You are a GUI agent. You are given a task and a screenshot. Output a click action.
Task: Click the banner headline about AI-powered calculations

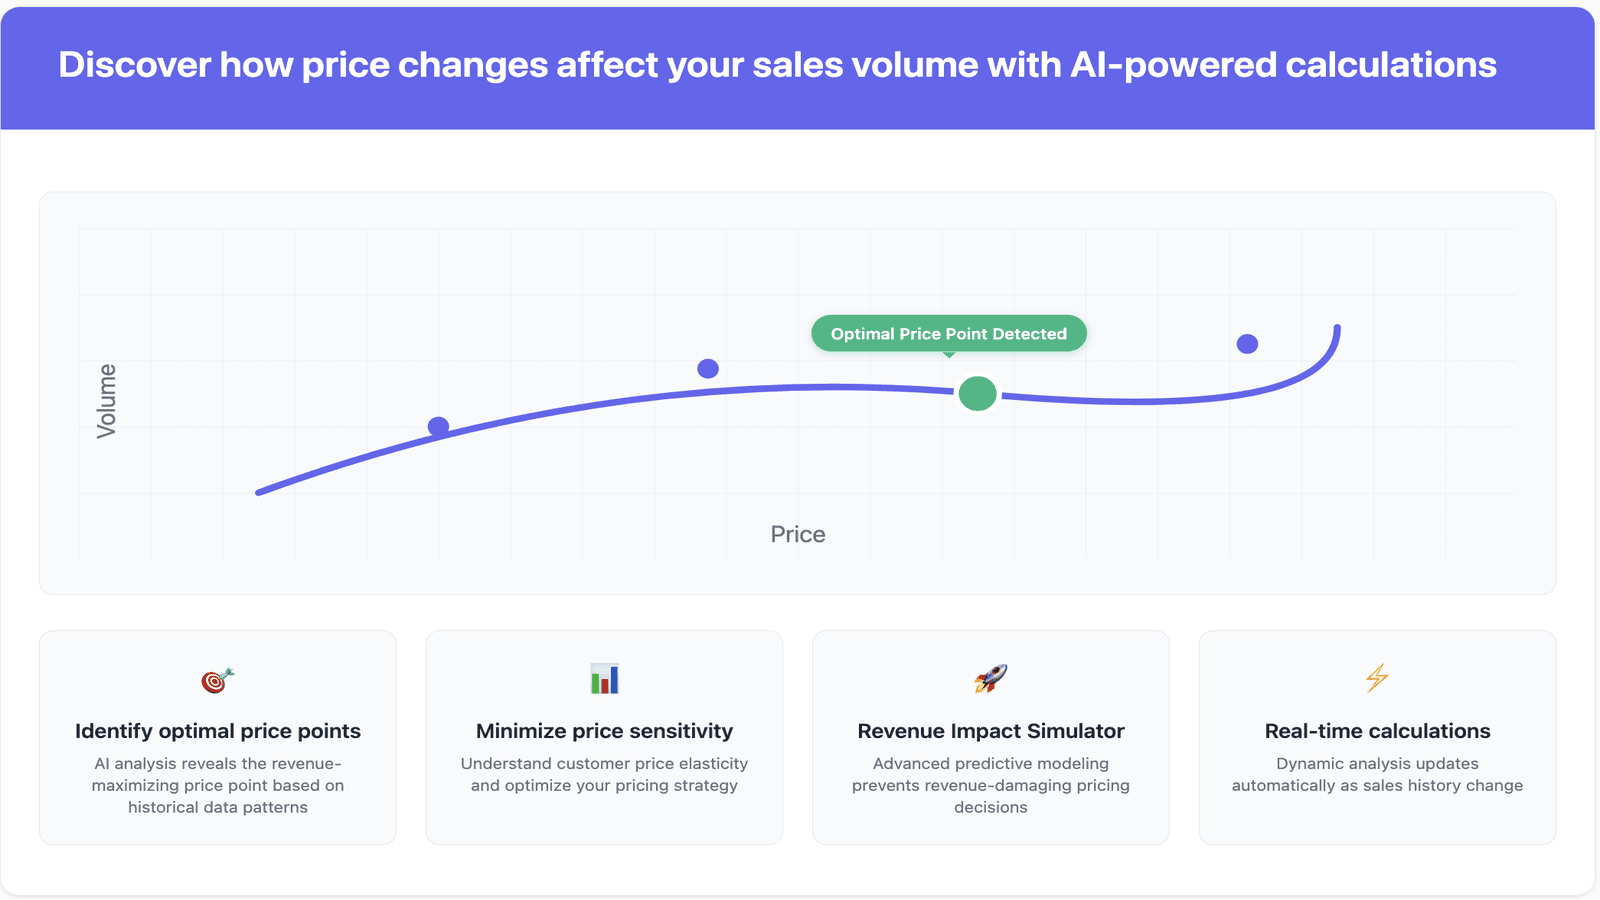777,65
